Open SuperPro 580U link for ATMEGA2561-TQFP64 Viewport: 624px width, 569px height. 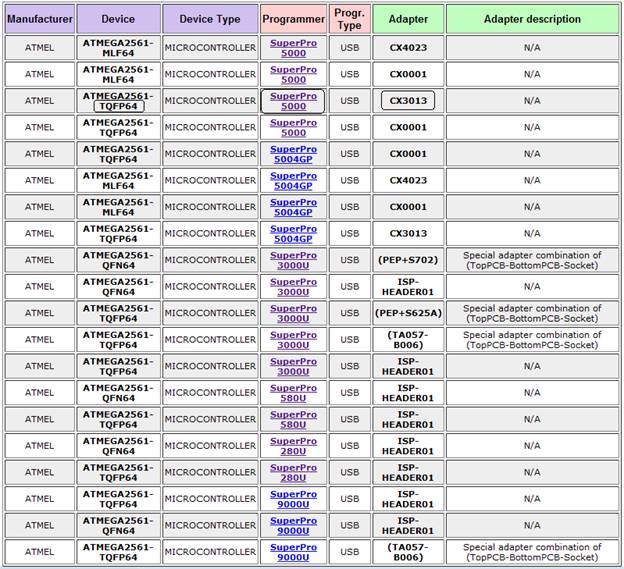click(293, 419)
